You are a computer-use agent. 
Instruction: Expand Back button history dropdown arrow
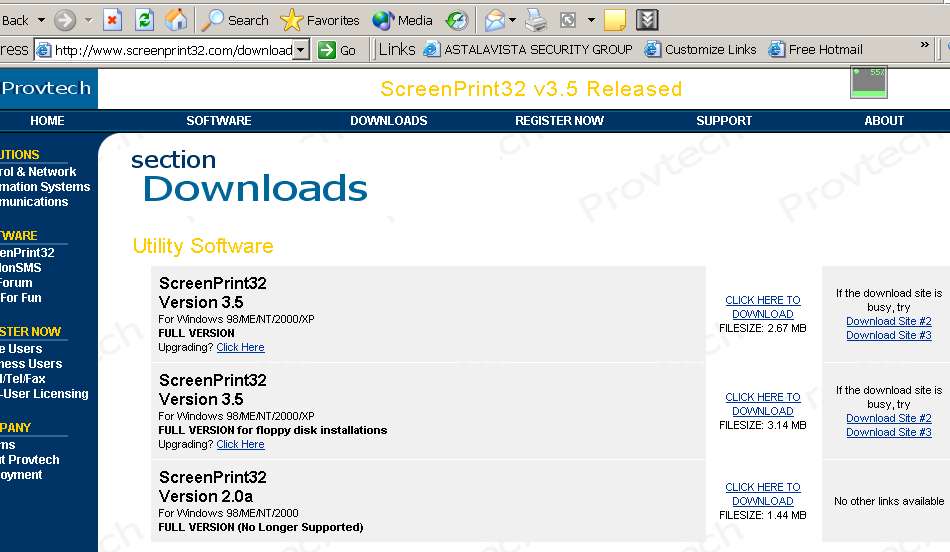pyautogui.click(x=41, y=21)
